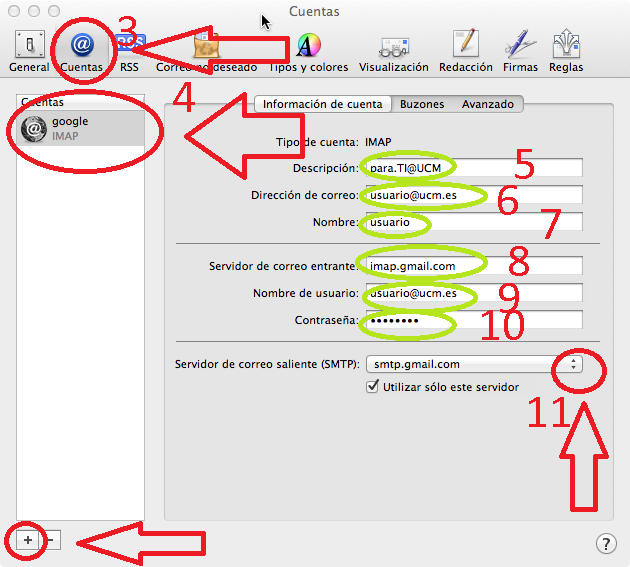Toggle 'Utilizar sólo este servidor' checkbox

pyautogui.click(x=374, y=387)
